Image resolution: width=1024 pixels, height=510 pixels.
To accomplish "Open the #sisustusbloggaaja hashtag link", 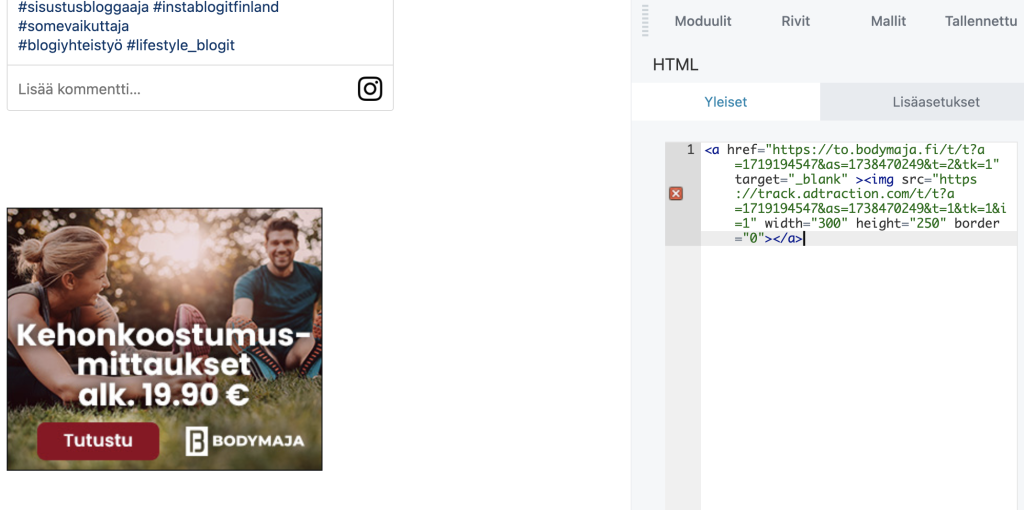I will (83, 7).
